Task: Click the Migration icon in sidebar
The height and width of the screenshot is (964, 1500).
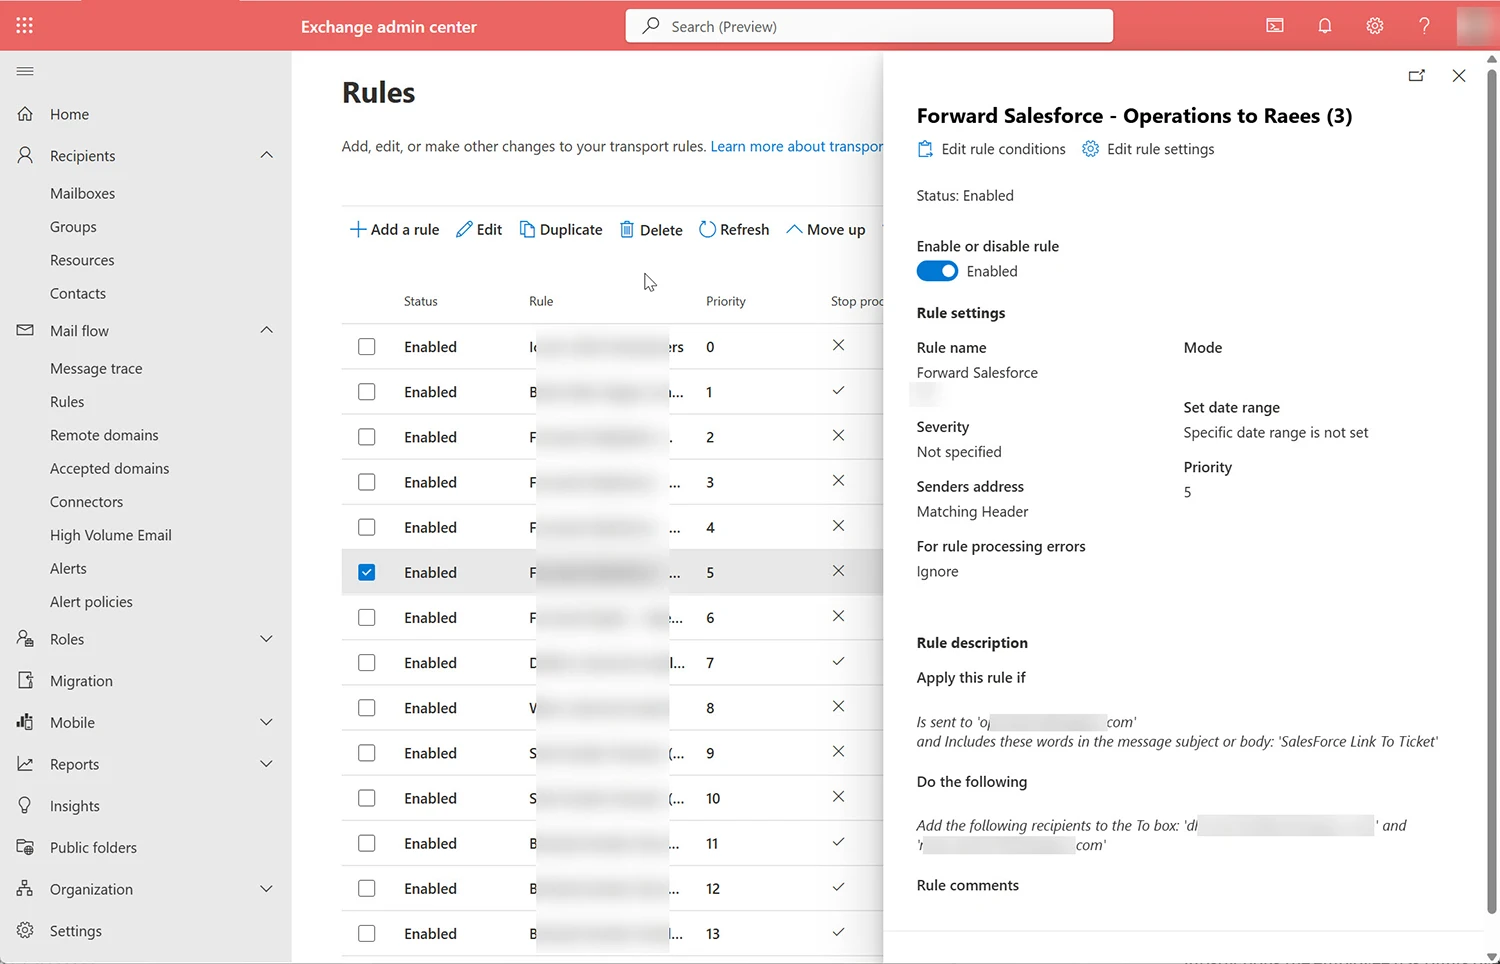Action: click(x=25, y=680)
